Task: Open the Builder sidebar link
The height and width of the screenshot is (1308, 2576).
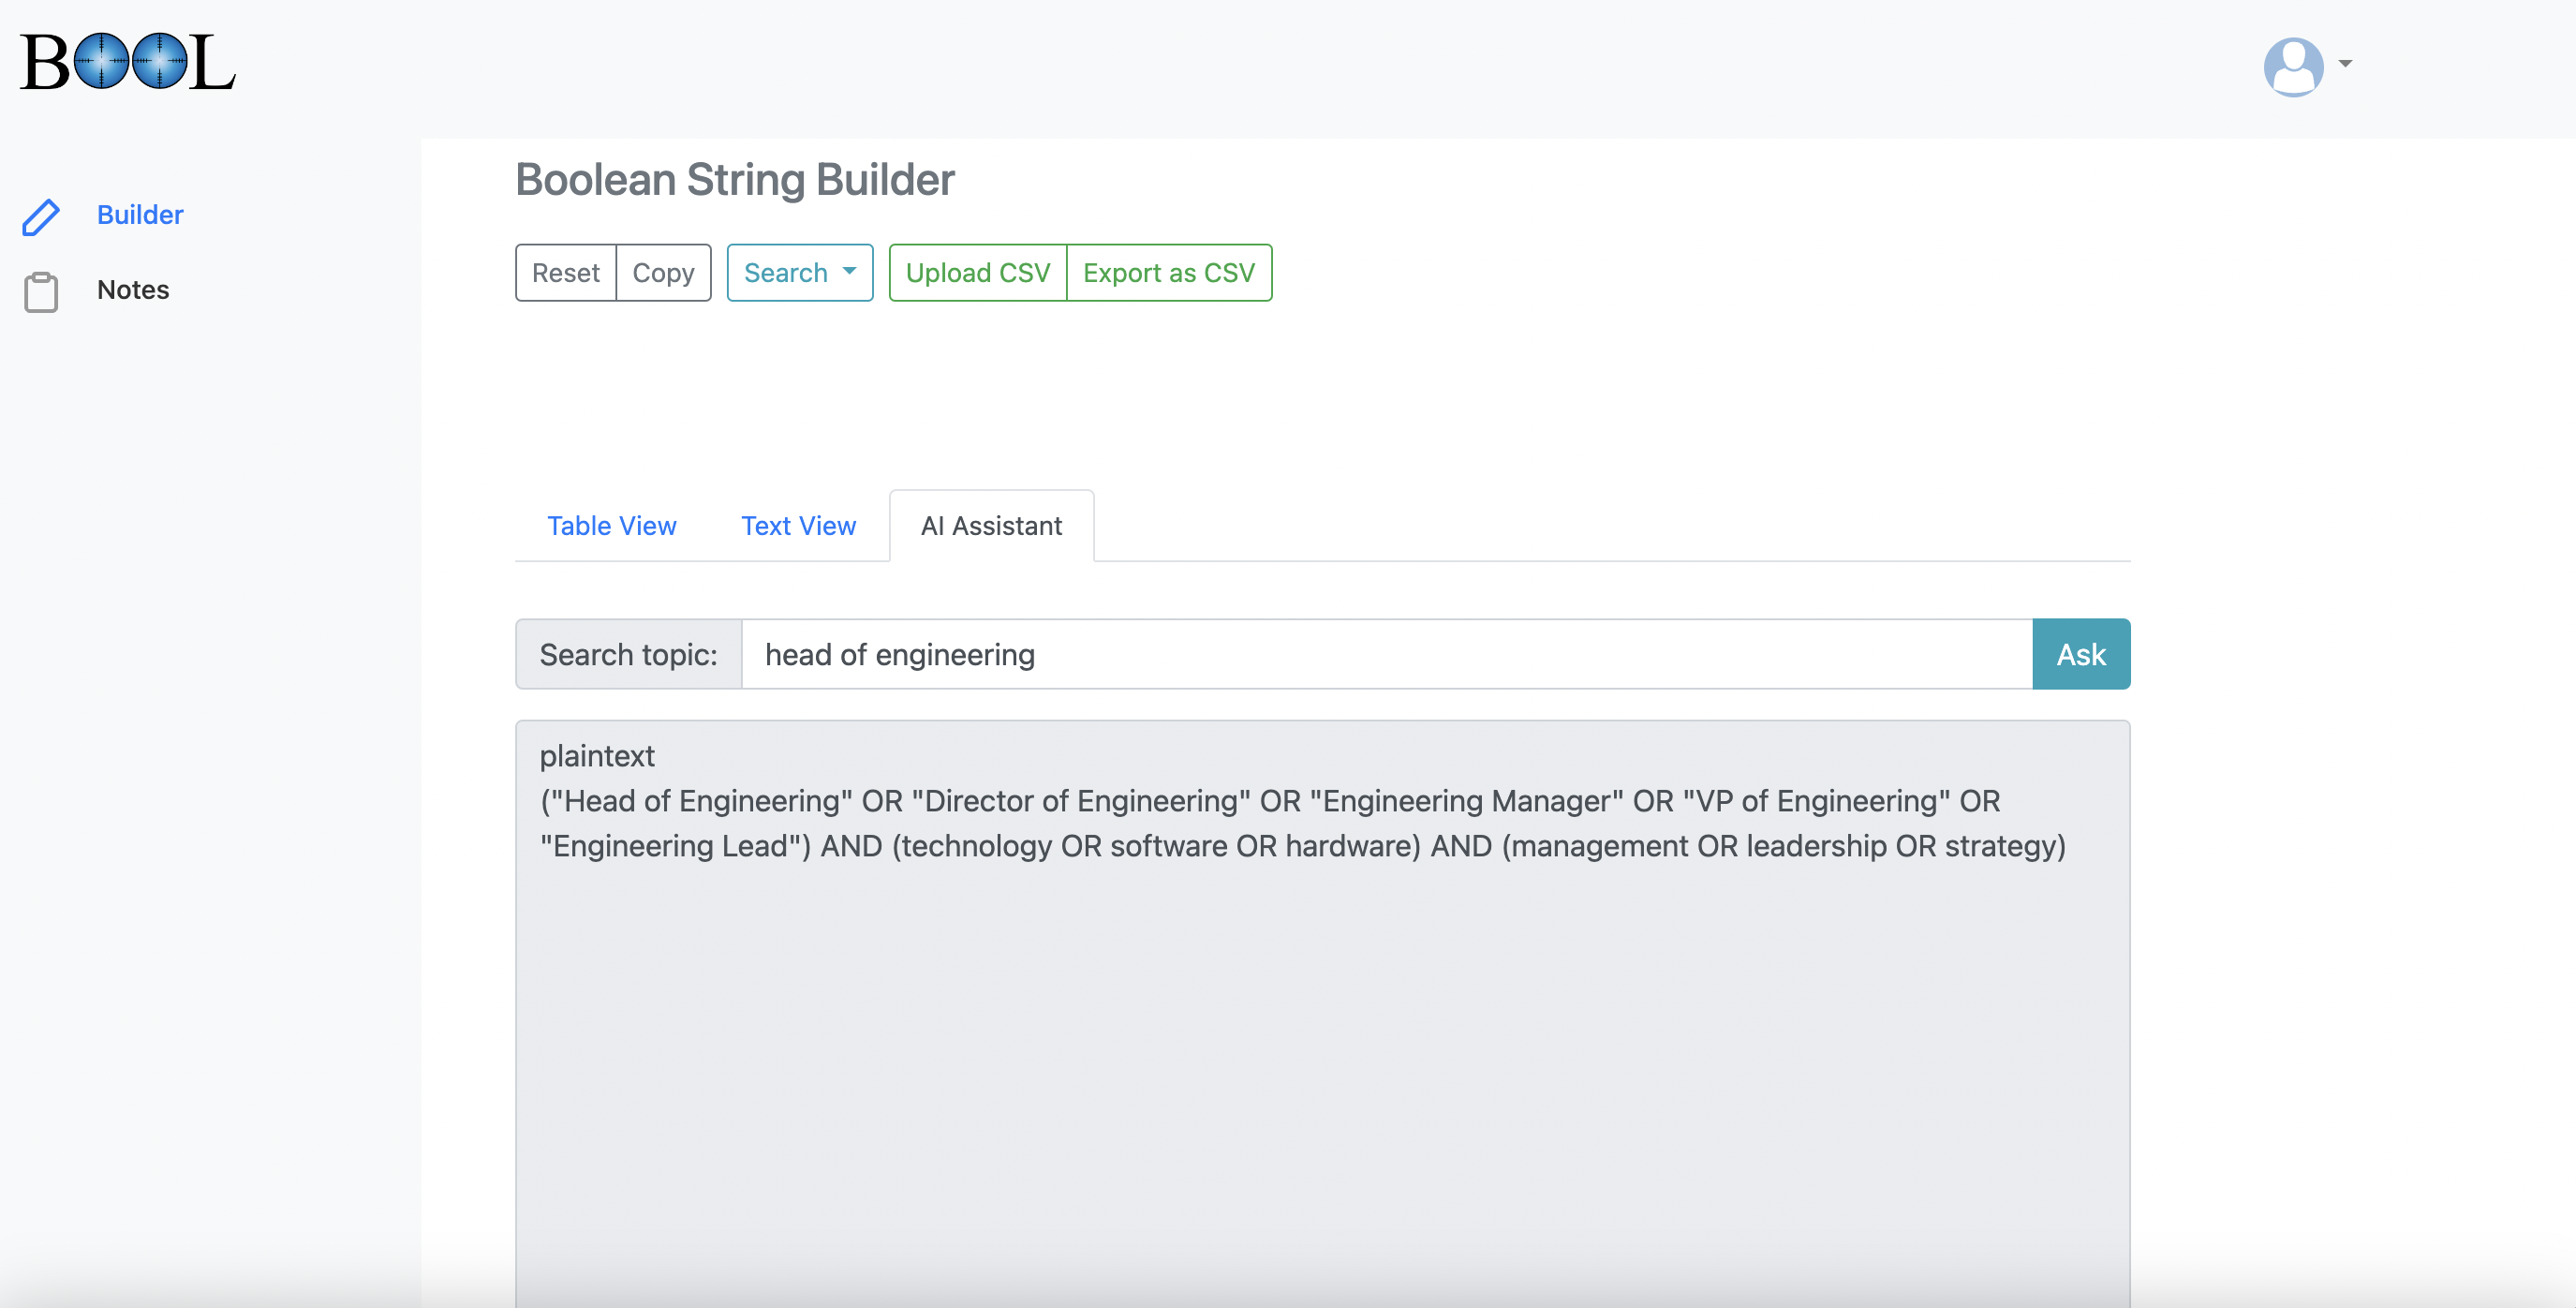Action: tap(140, 215)
